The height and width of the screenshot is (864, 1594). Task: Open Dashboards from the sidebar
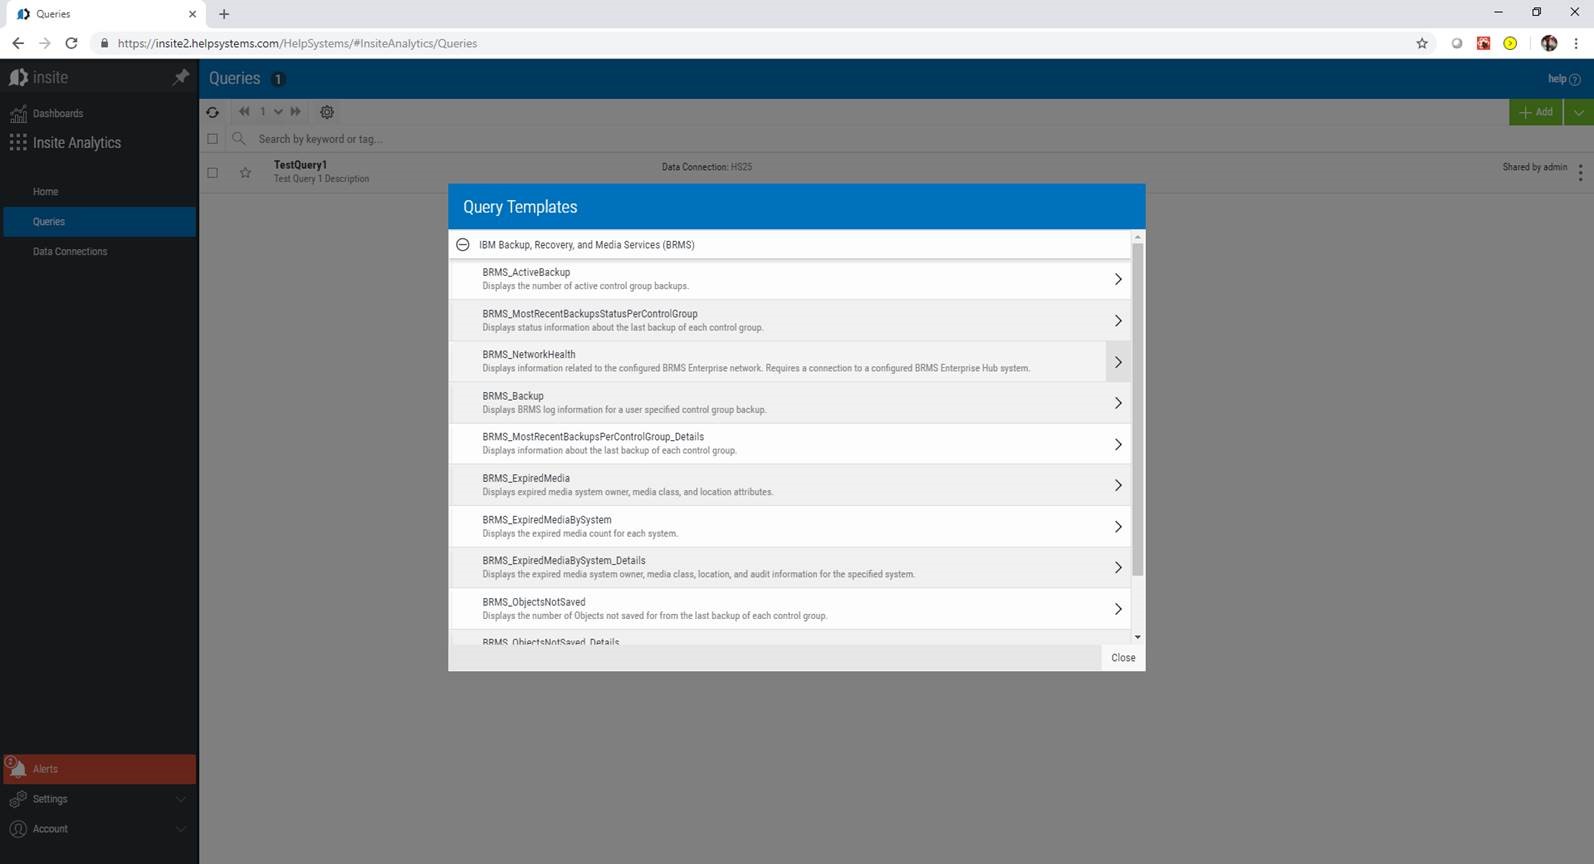point(58,113)
